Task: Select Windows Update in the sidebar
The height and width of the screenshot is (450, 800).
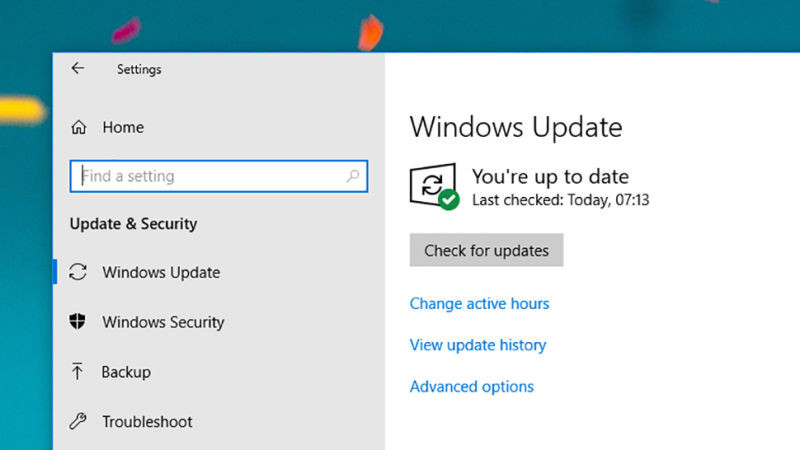Action: click(161, 272)
